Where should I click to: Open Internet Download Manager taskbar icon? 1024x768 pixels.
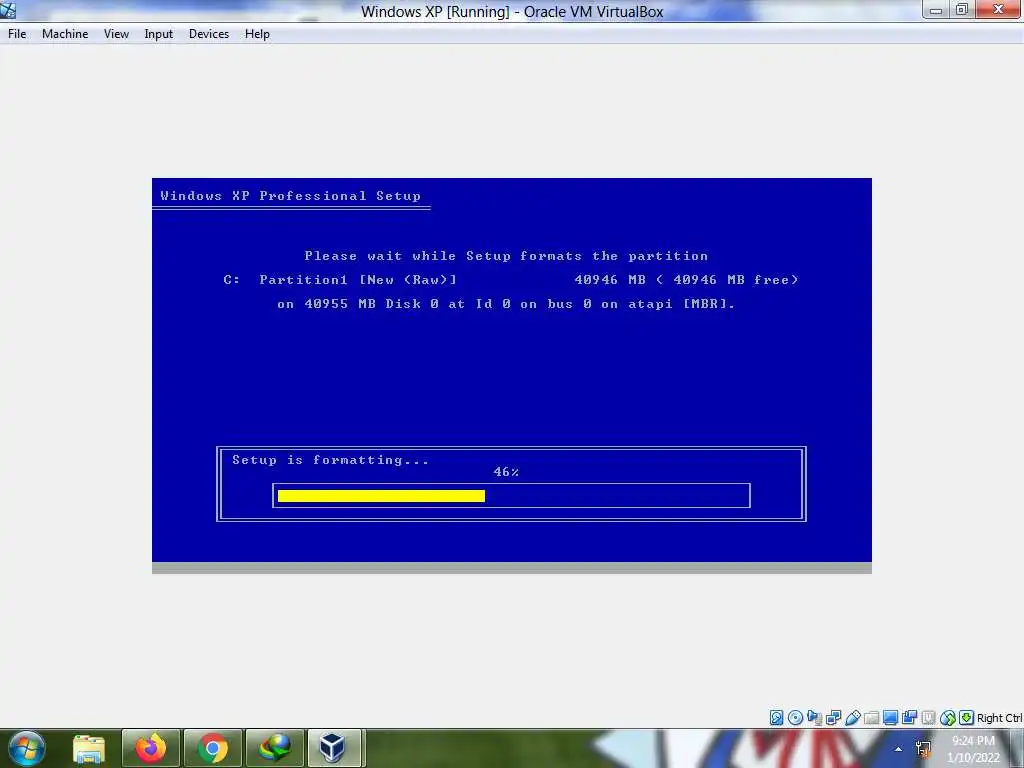(275, 748)
